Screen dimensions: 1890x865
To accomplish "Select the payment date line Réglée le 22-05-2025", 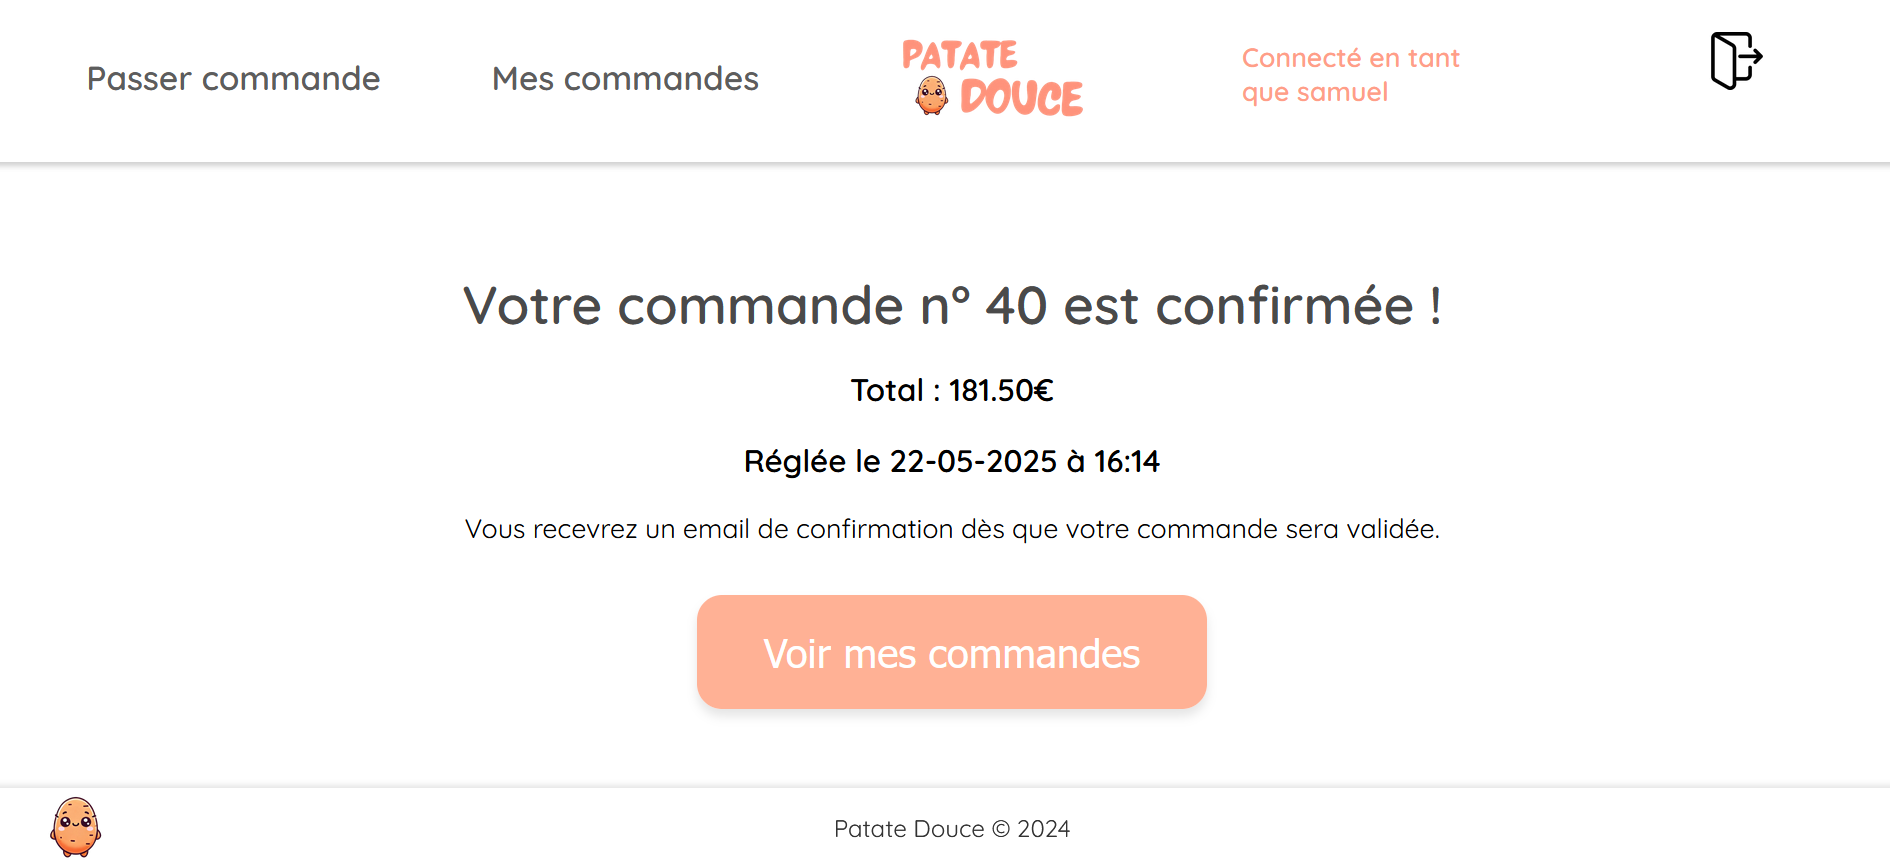I will (951, 461).
